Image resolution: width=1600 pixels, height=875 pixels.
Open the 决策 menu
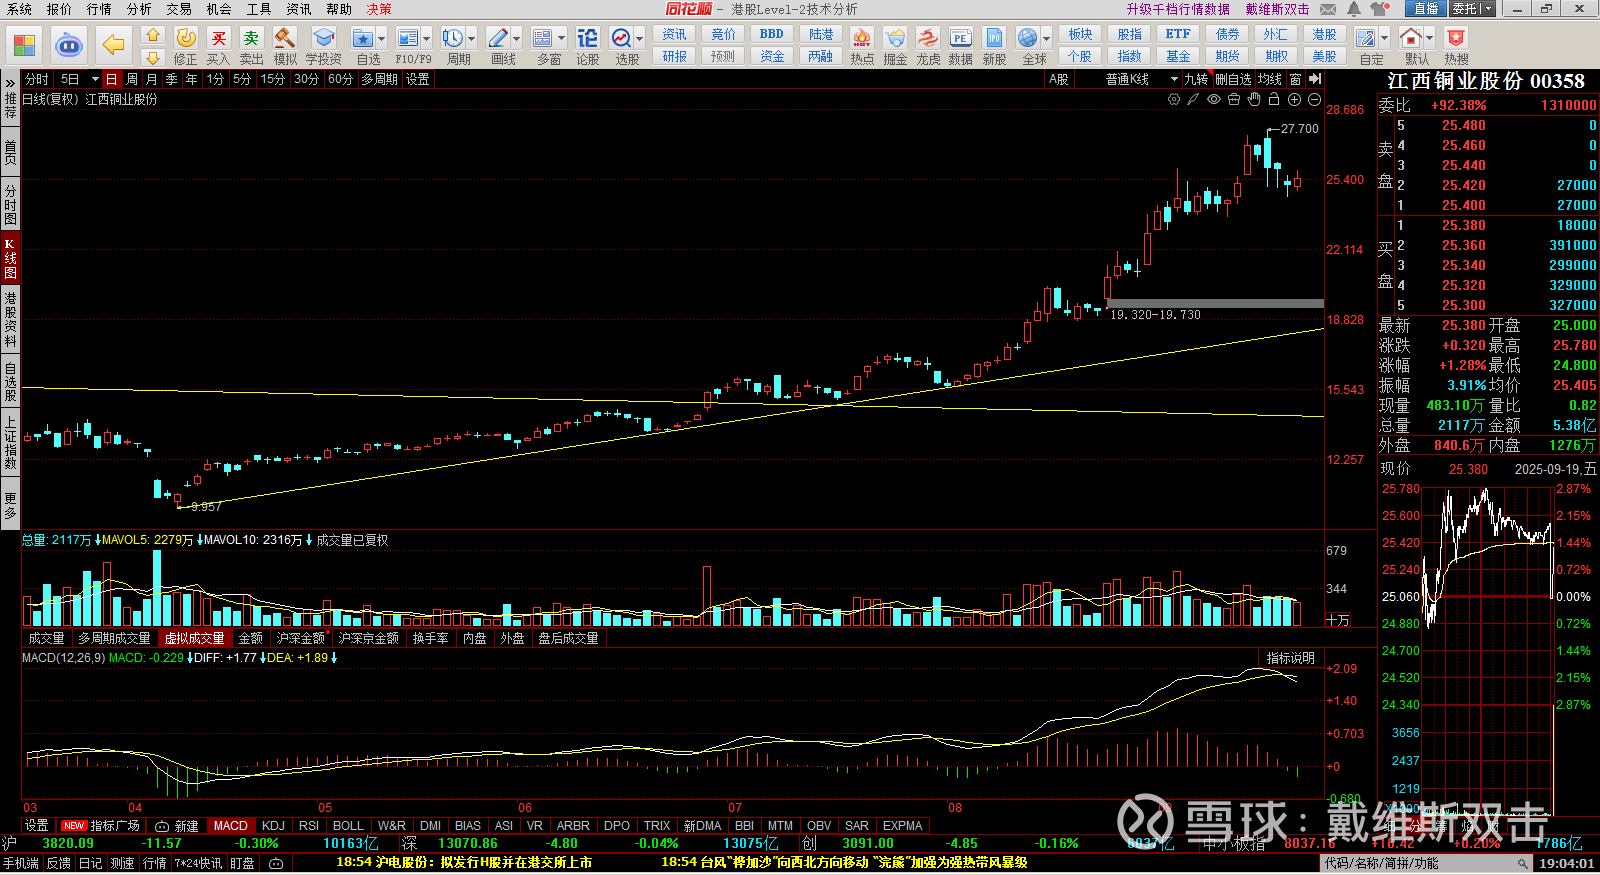(x=379, y=9)
